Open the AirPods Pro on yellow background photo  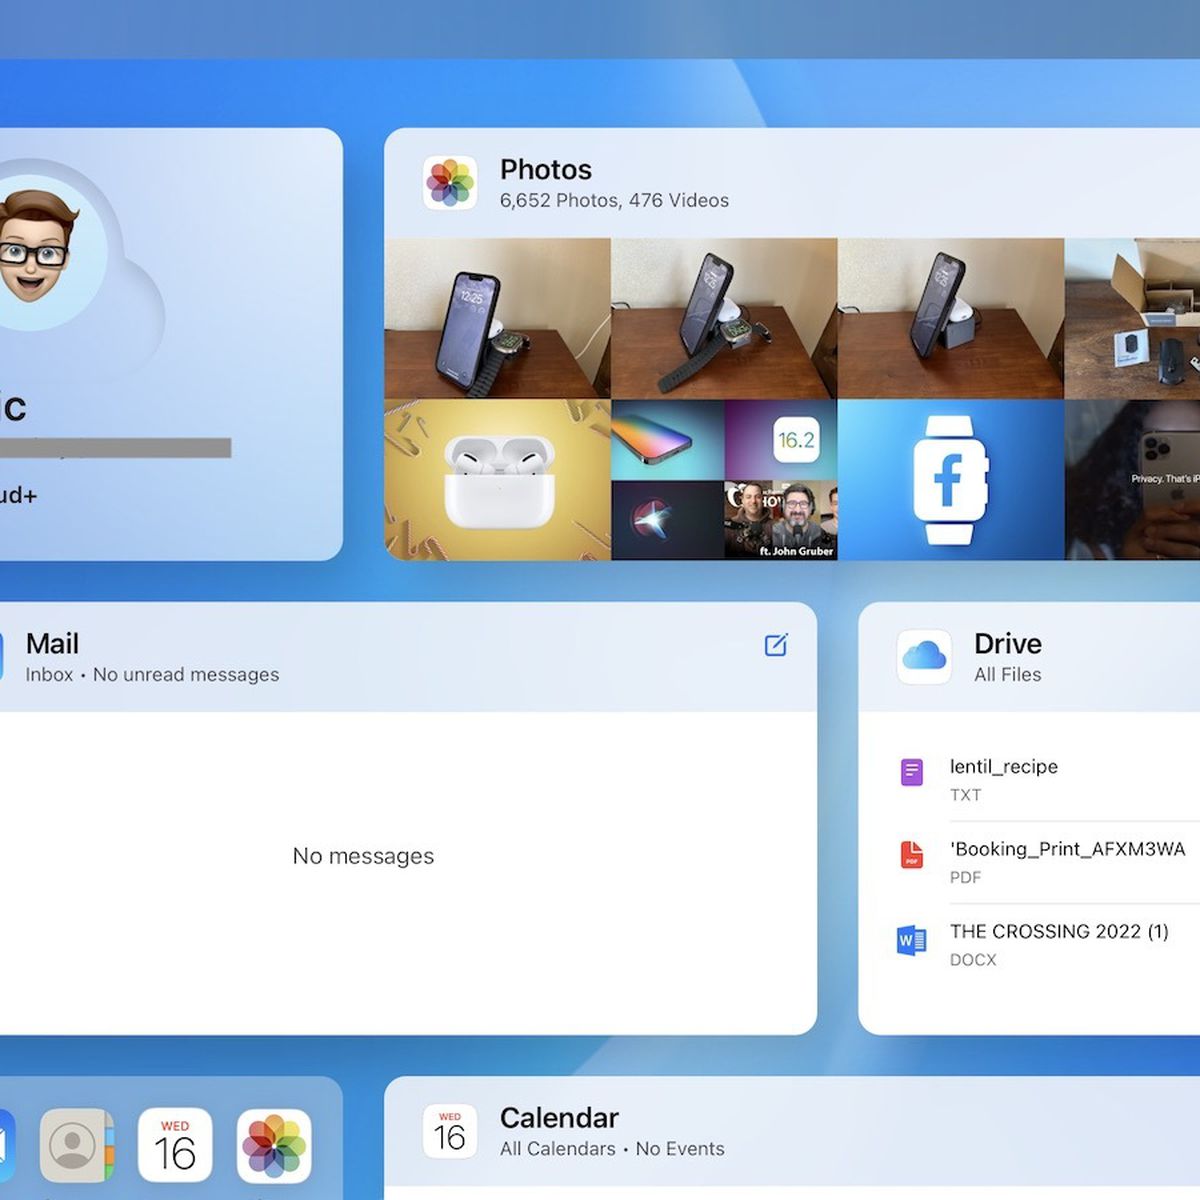tap(497, 480)
